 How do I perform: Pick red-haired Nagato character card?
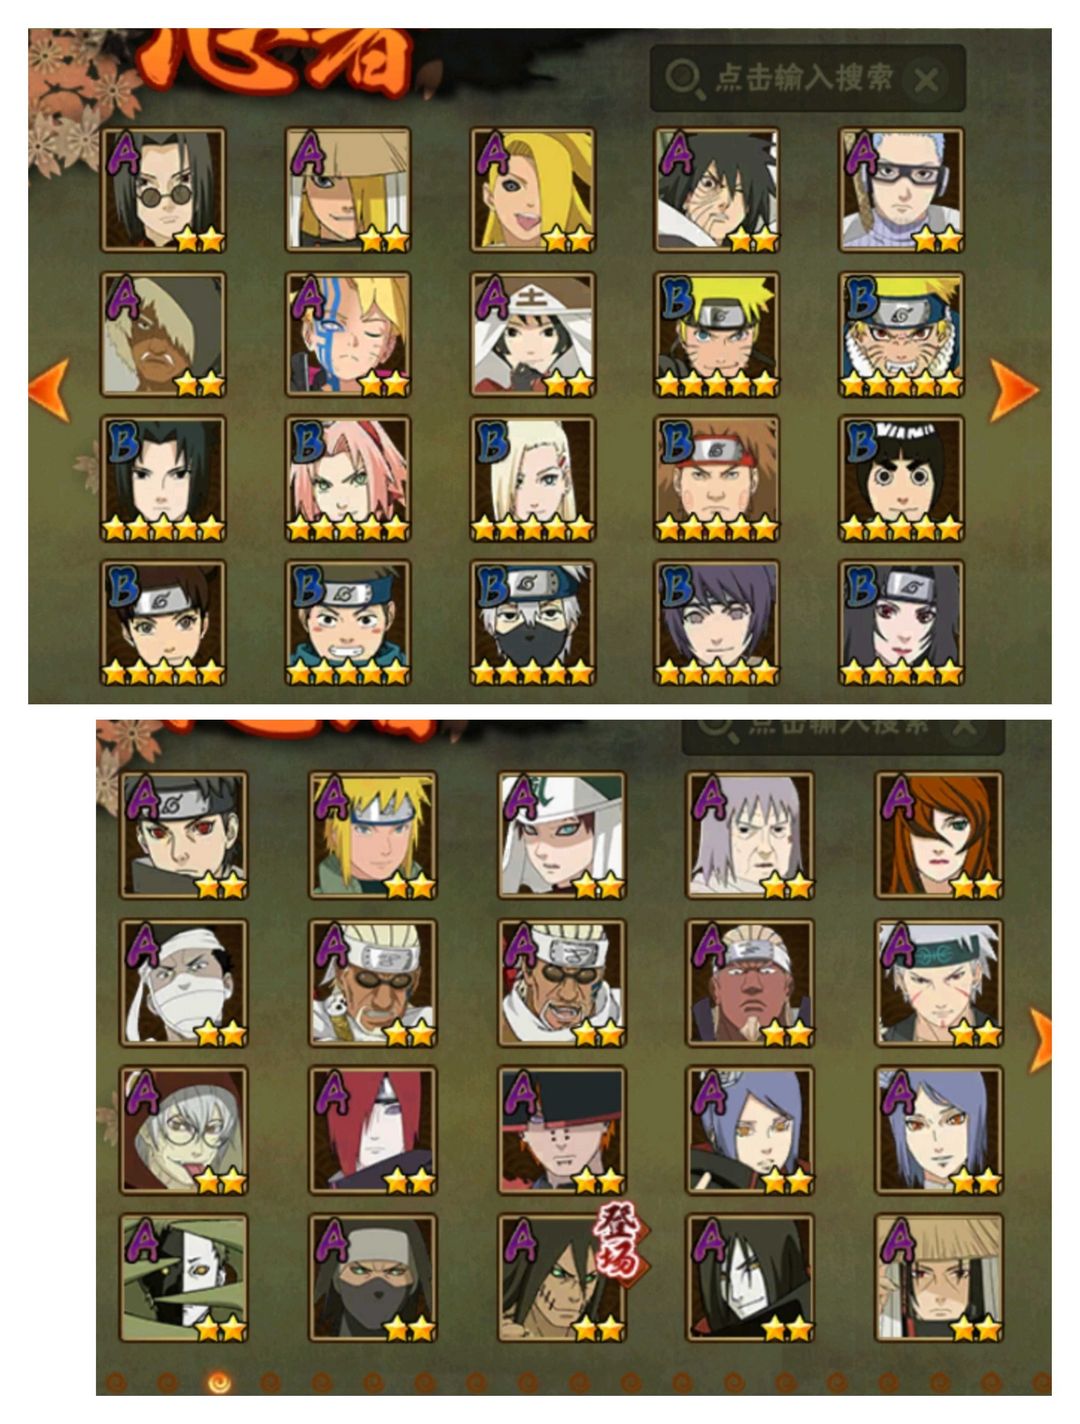point(372,1130)
